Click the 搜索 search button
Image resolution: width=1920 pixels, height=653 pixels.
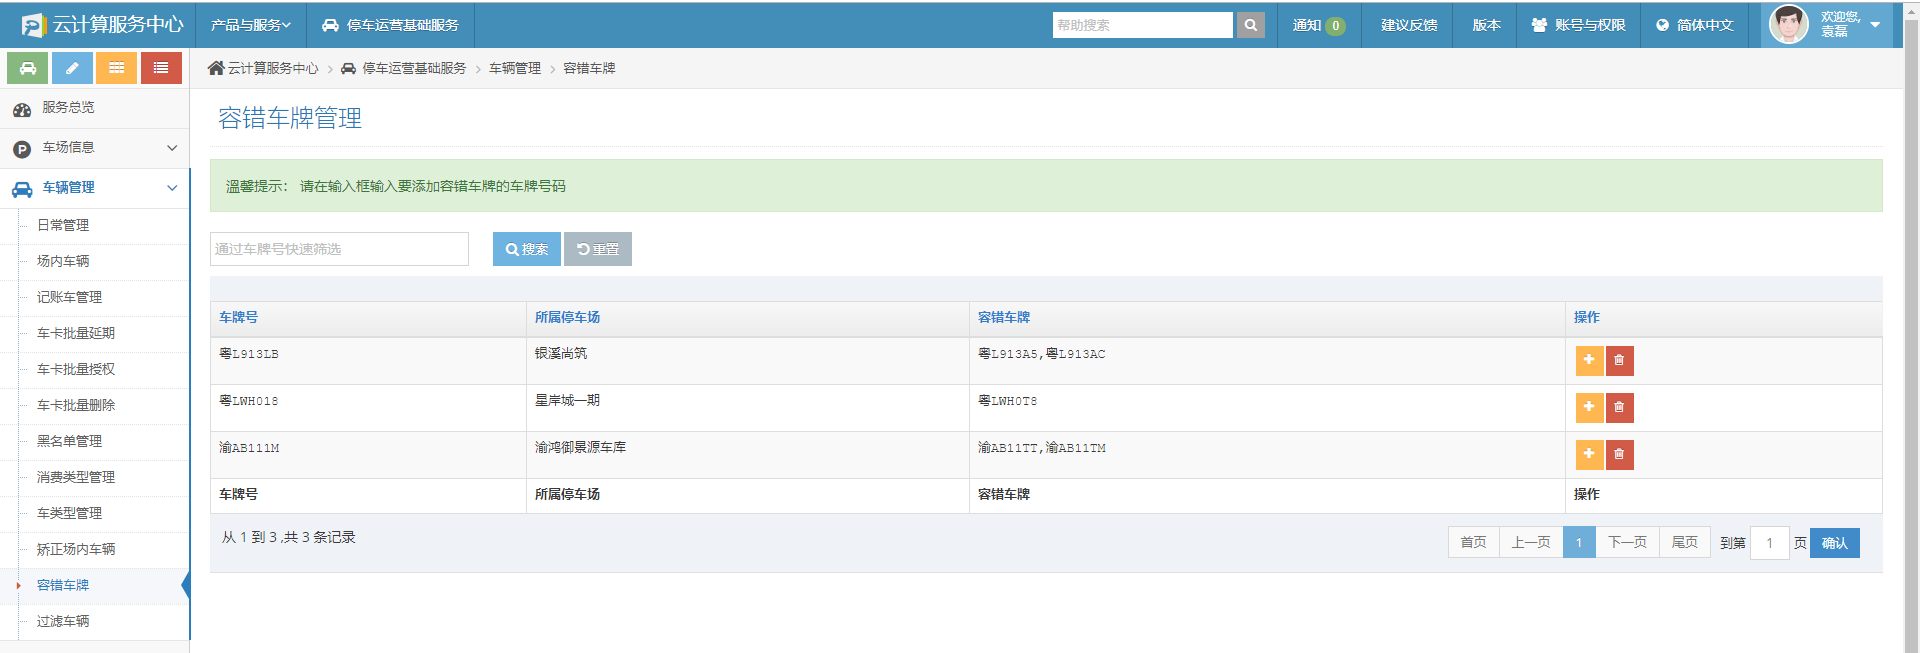coord(526,249)
